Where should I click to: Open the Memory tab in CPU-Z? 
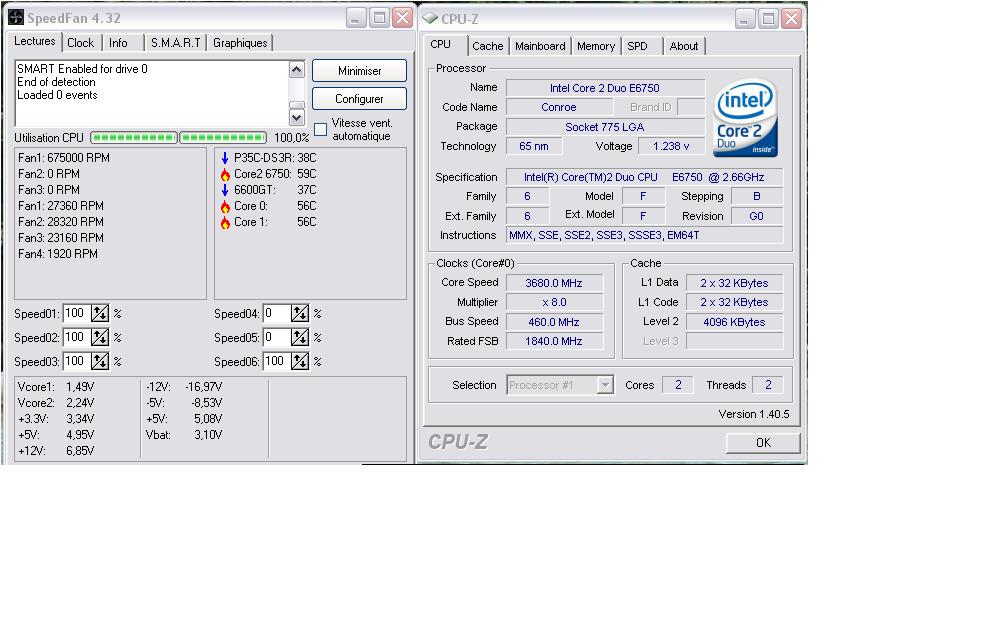tap(596, 46)
